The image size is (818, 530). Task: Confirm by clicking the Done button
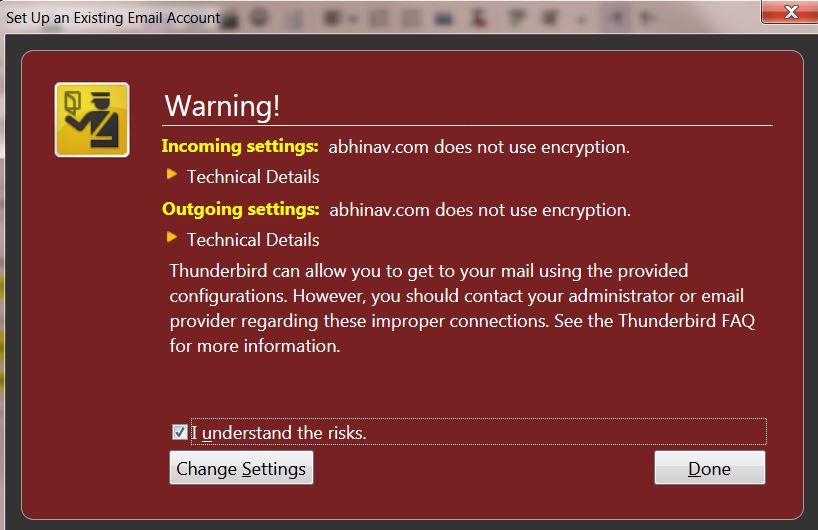click(709, 468)
